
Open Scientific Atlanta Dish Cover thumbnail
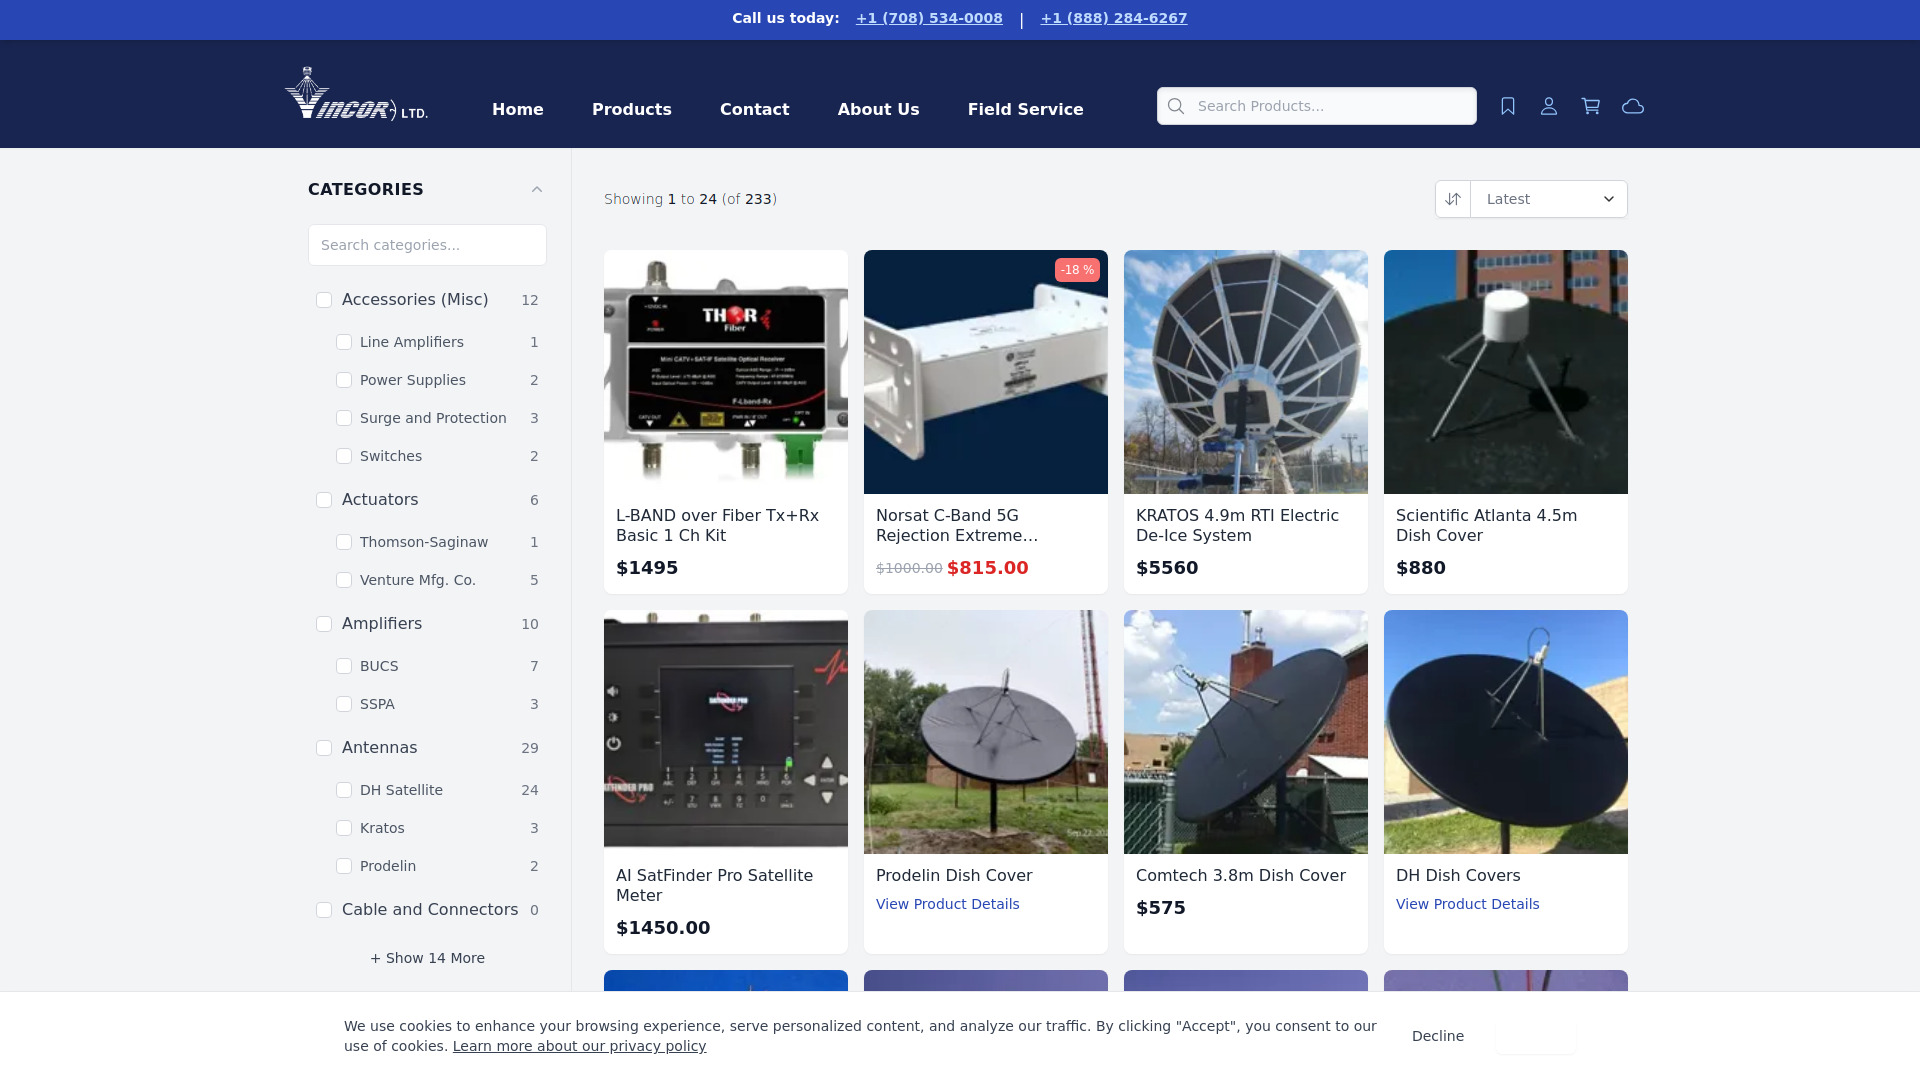point(1506,372)
